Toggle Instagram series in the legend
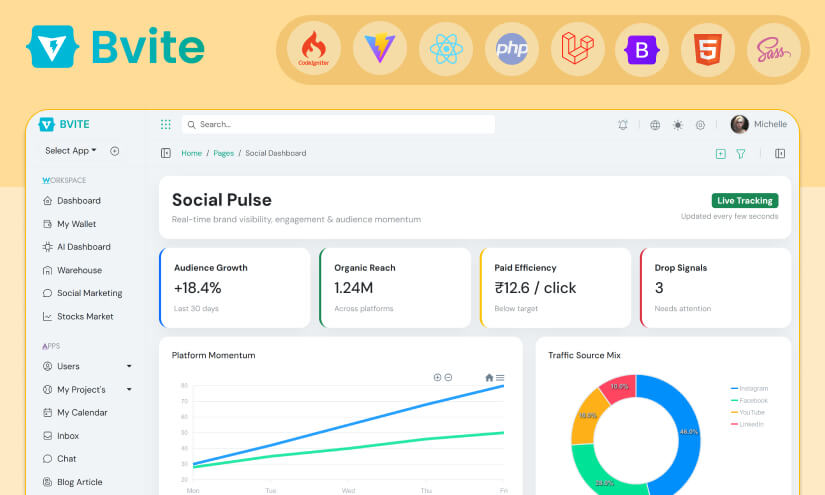The width and height of the screenshot is (825, 495). 750,388
